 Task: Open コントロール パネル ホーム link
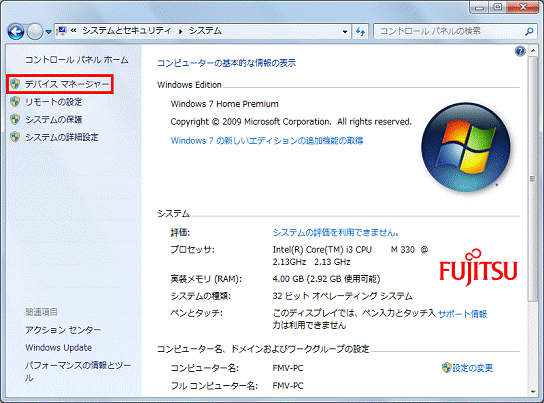click(x=76, y=60)
